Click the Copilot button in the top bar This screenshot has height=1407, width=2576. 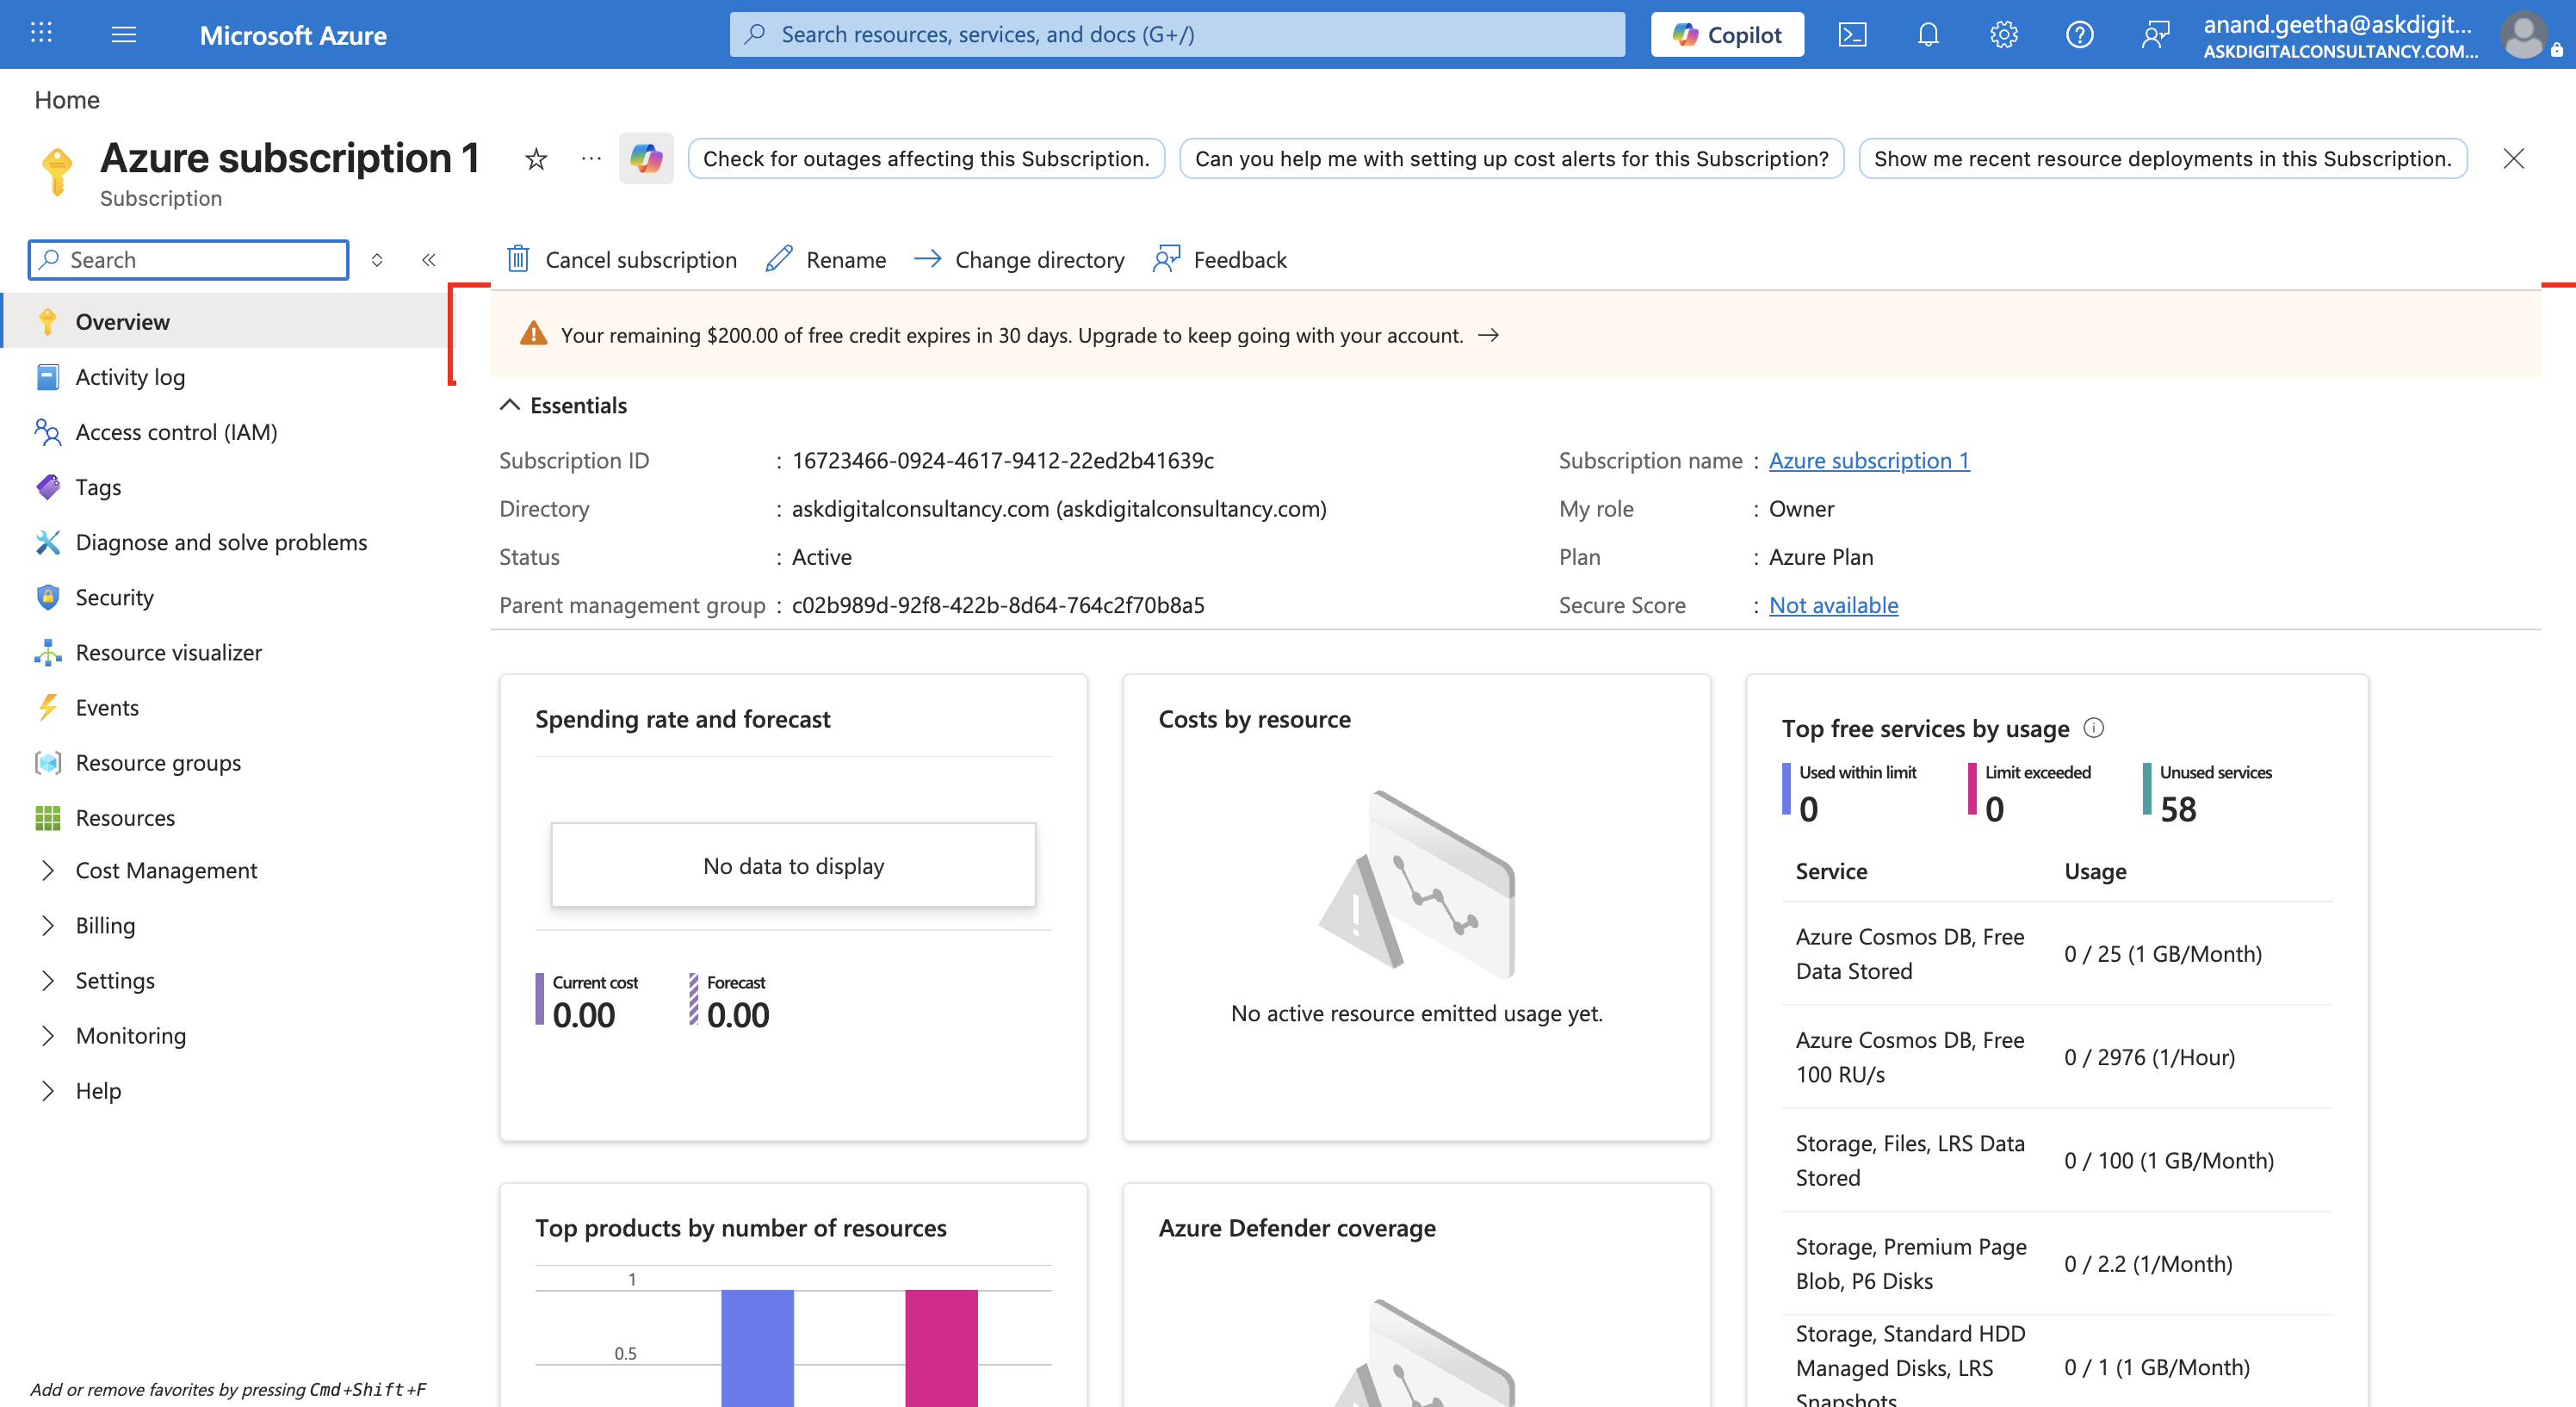click(1727, 35)
